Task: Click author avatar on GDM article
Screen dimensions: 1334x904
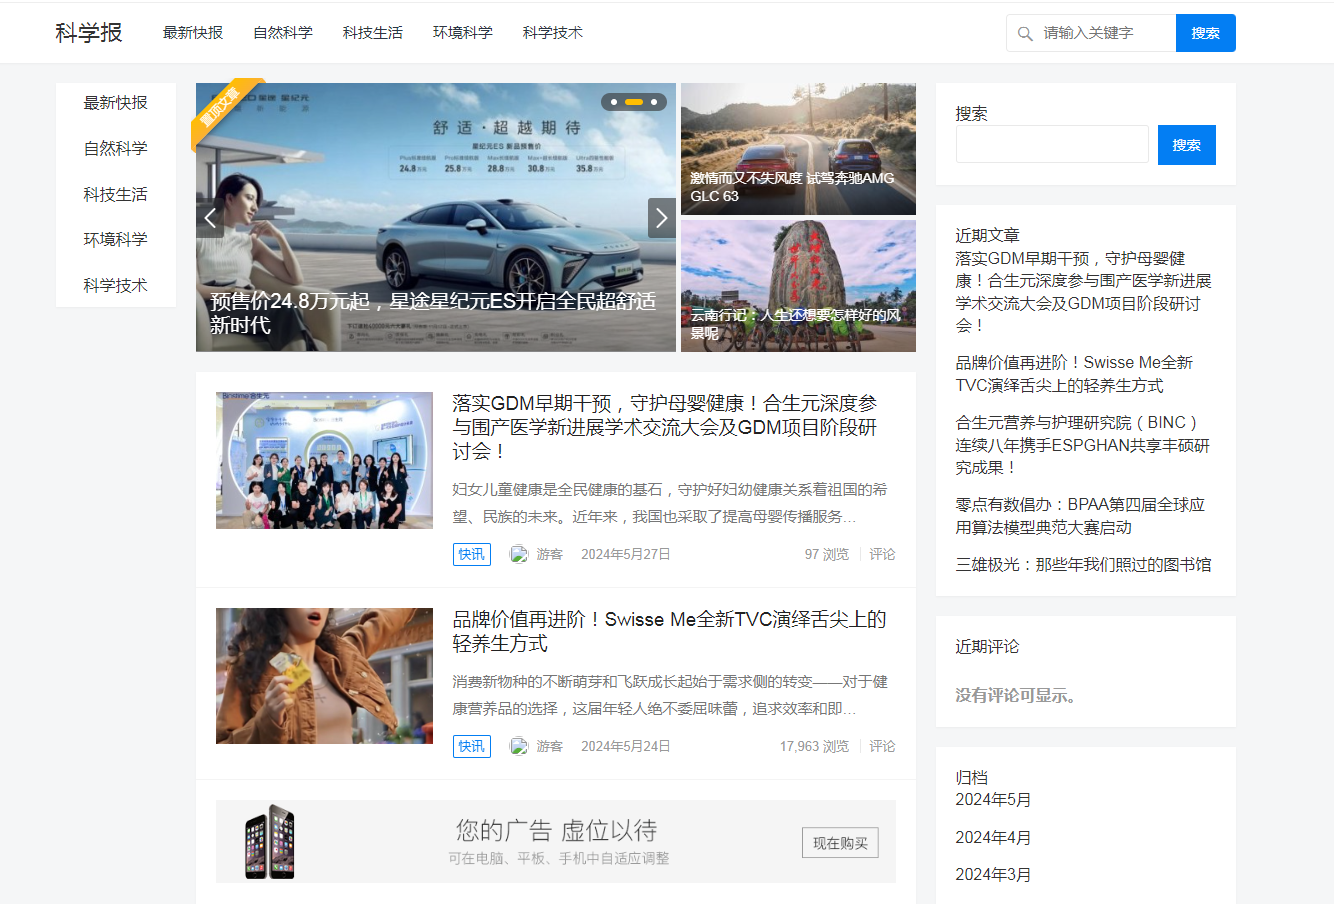Action: 519,554
